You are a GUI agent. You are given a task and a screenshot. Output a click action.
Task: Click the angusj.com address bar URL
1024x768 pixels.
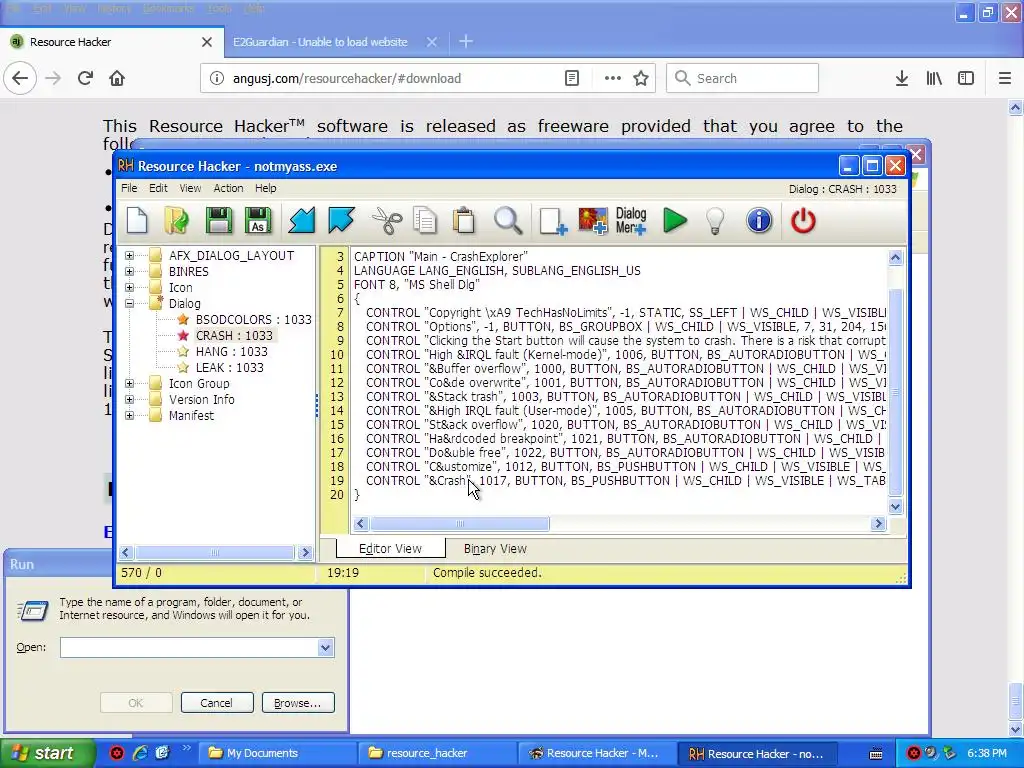click(x=347, y=78)
